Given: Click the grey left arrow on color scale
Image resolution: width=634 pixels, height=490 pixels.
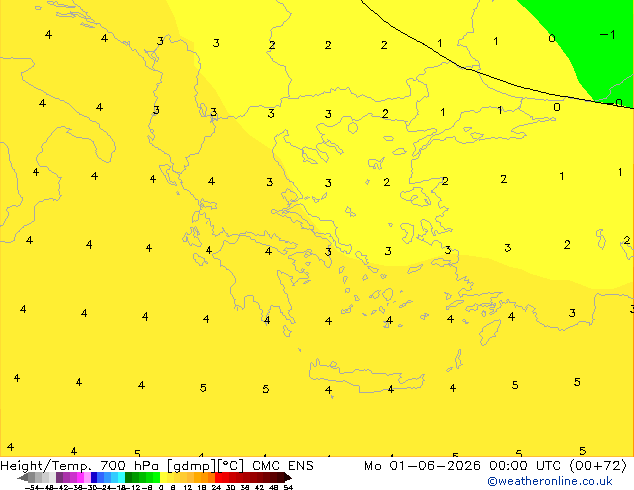Looking at the screenshot, I should [22, 478].
